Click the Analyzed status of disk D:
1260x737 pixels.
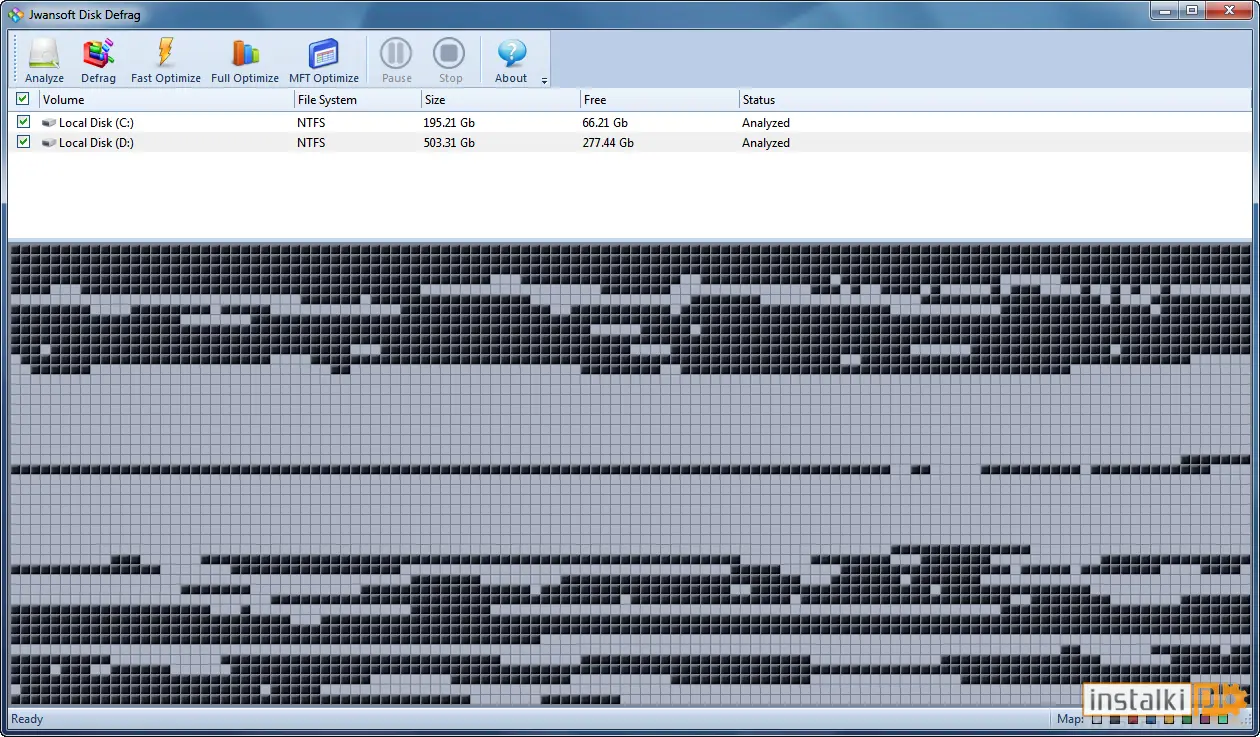[766, 143]
